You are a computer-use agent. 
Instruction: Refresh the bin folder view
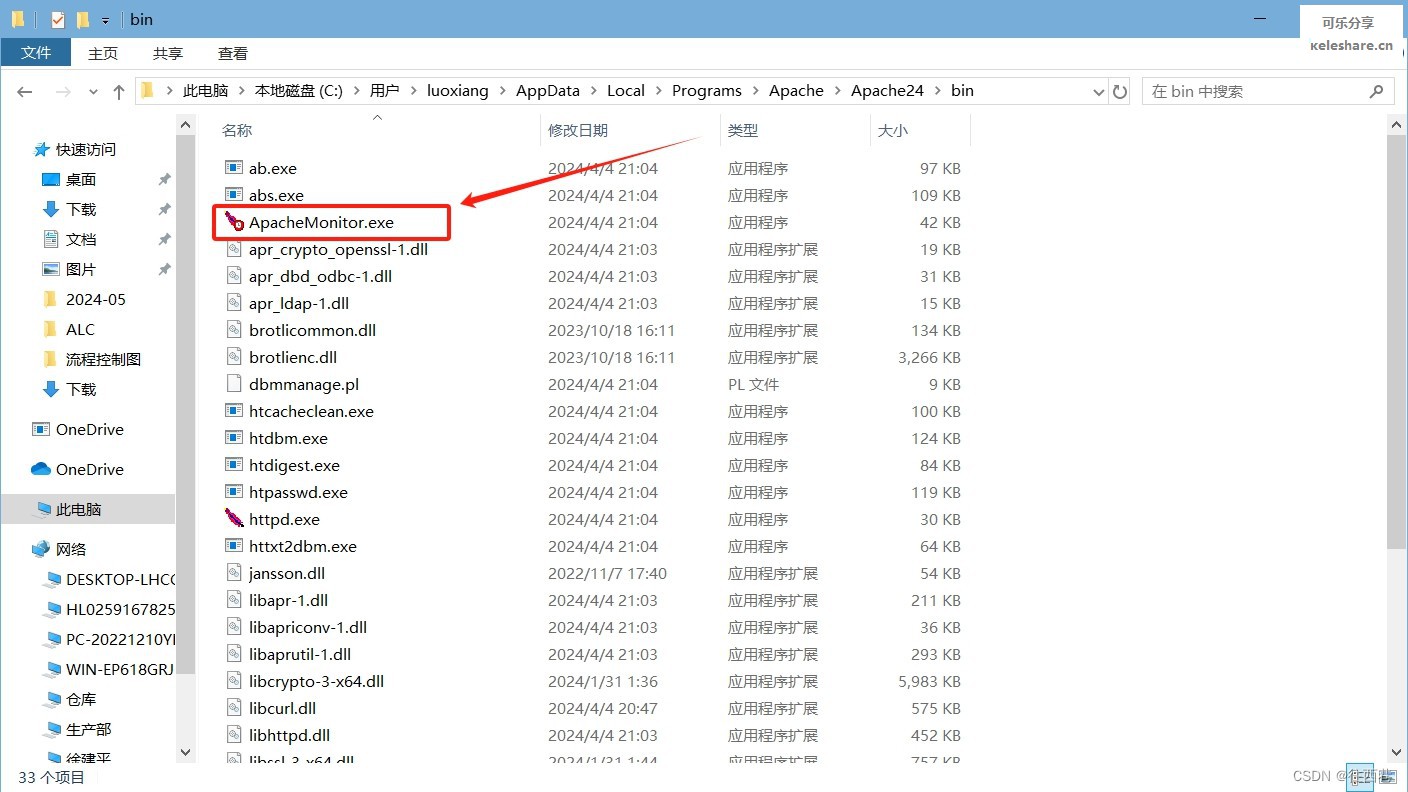(x=1120, y=91)
